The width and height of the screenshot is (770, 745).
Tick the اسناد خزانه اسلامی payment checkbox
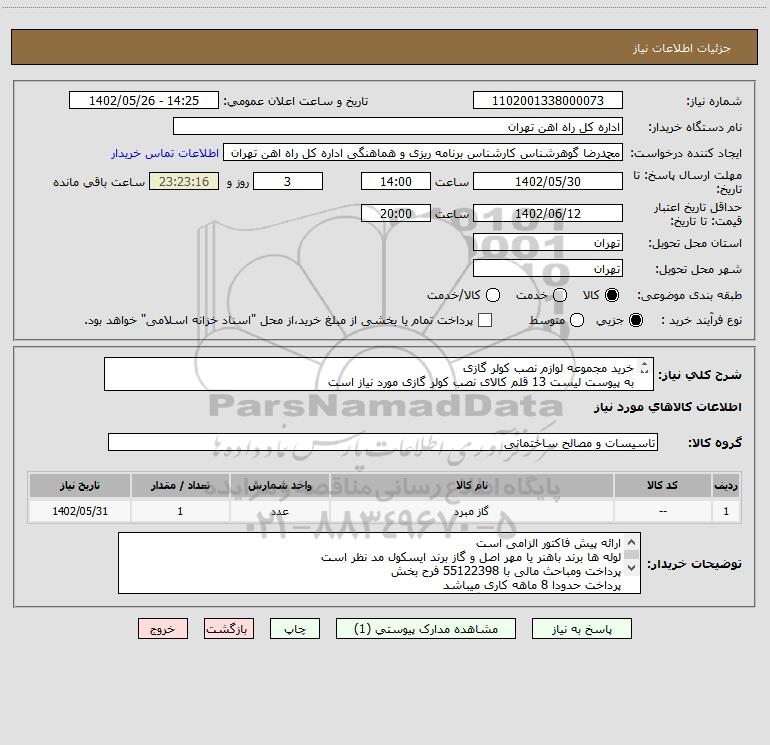click(485, 320)
